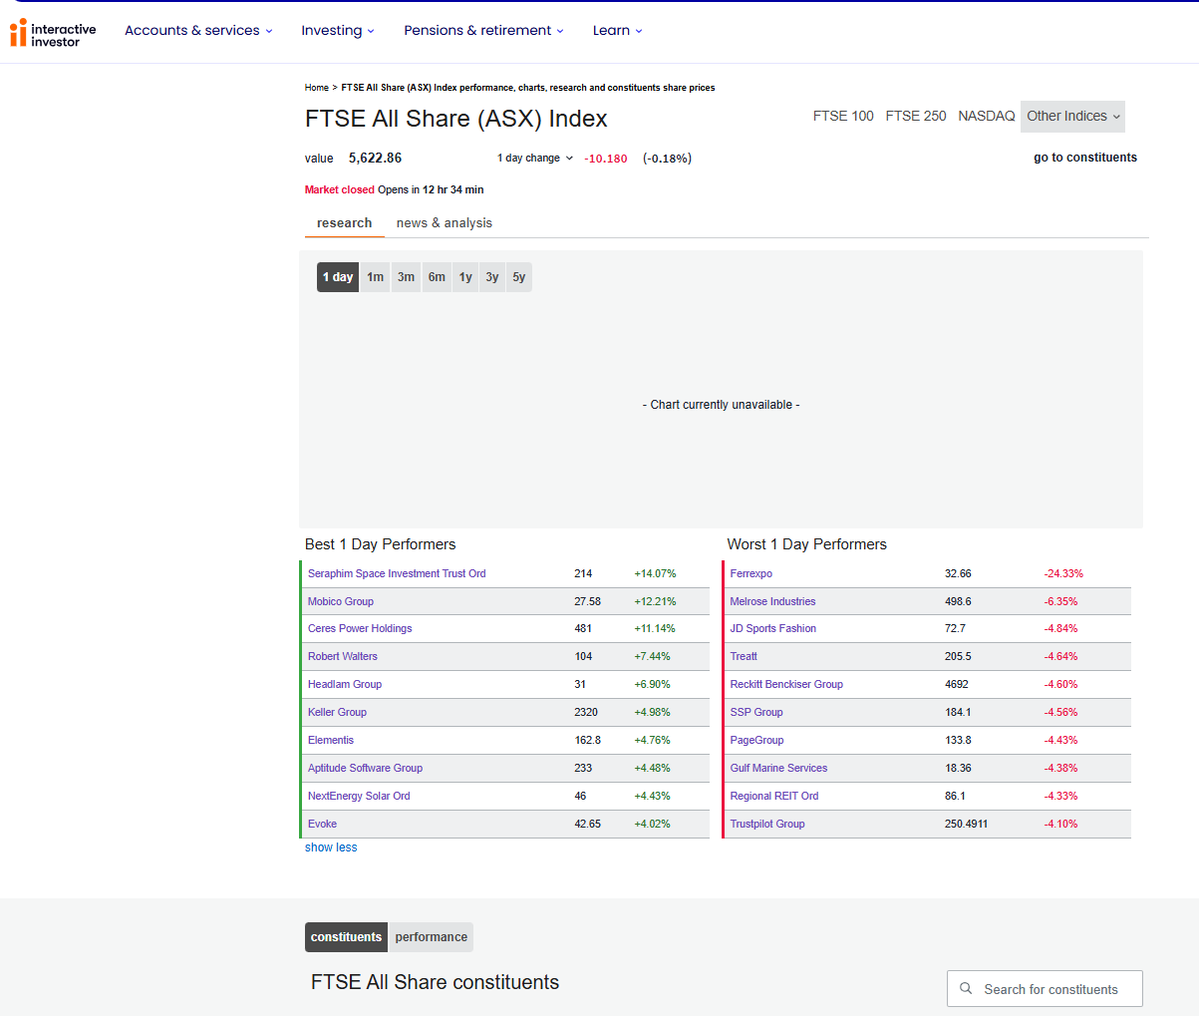Screen dimensions: 1199x1016
Task: Select the 3m chart range
Action: click(405, 278)
